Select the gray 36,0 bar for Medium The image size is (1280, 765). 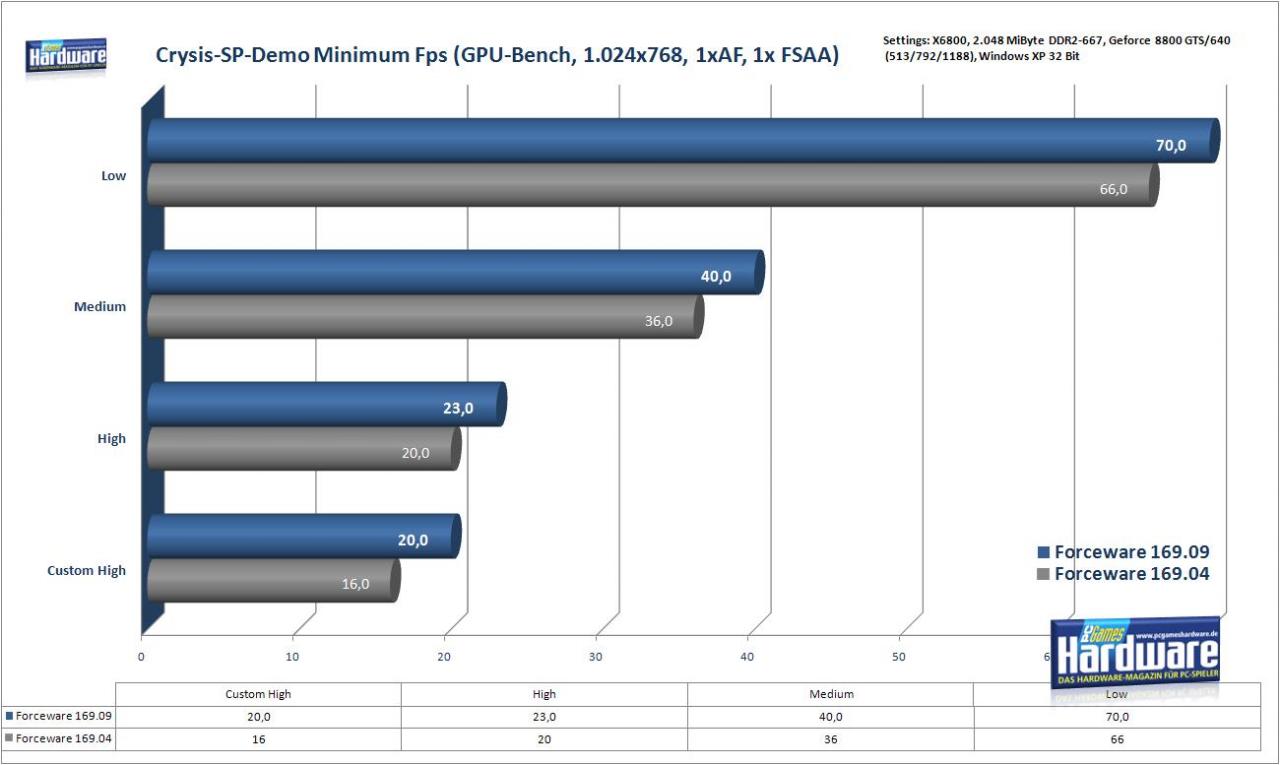click(x=425, y=316)
